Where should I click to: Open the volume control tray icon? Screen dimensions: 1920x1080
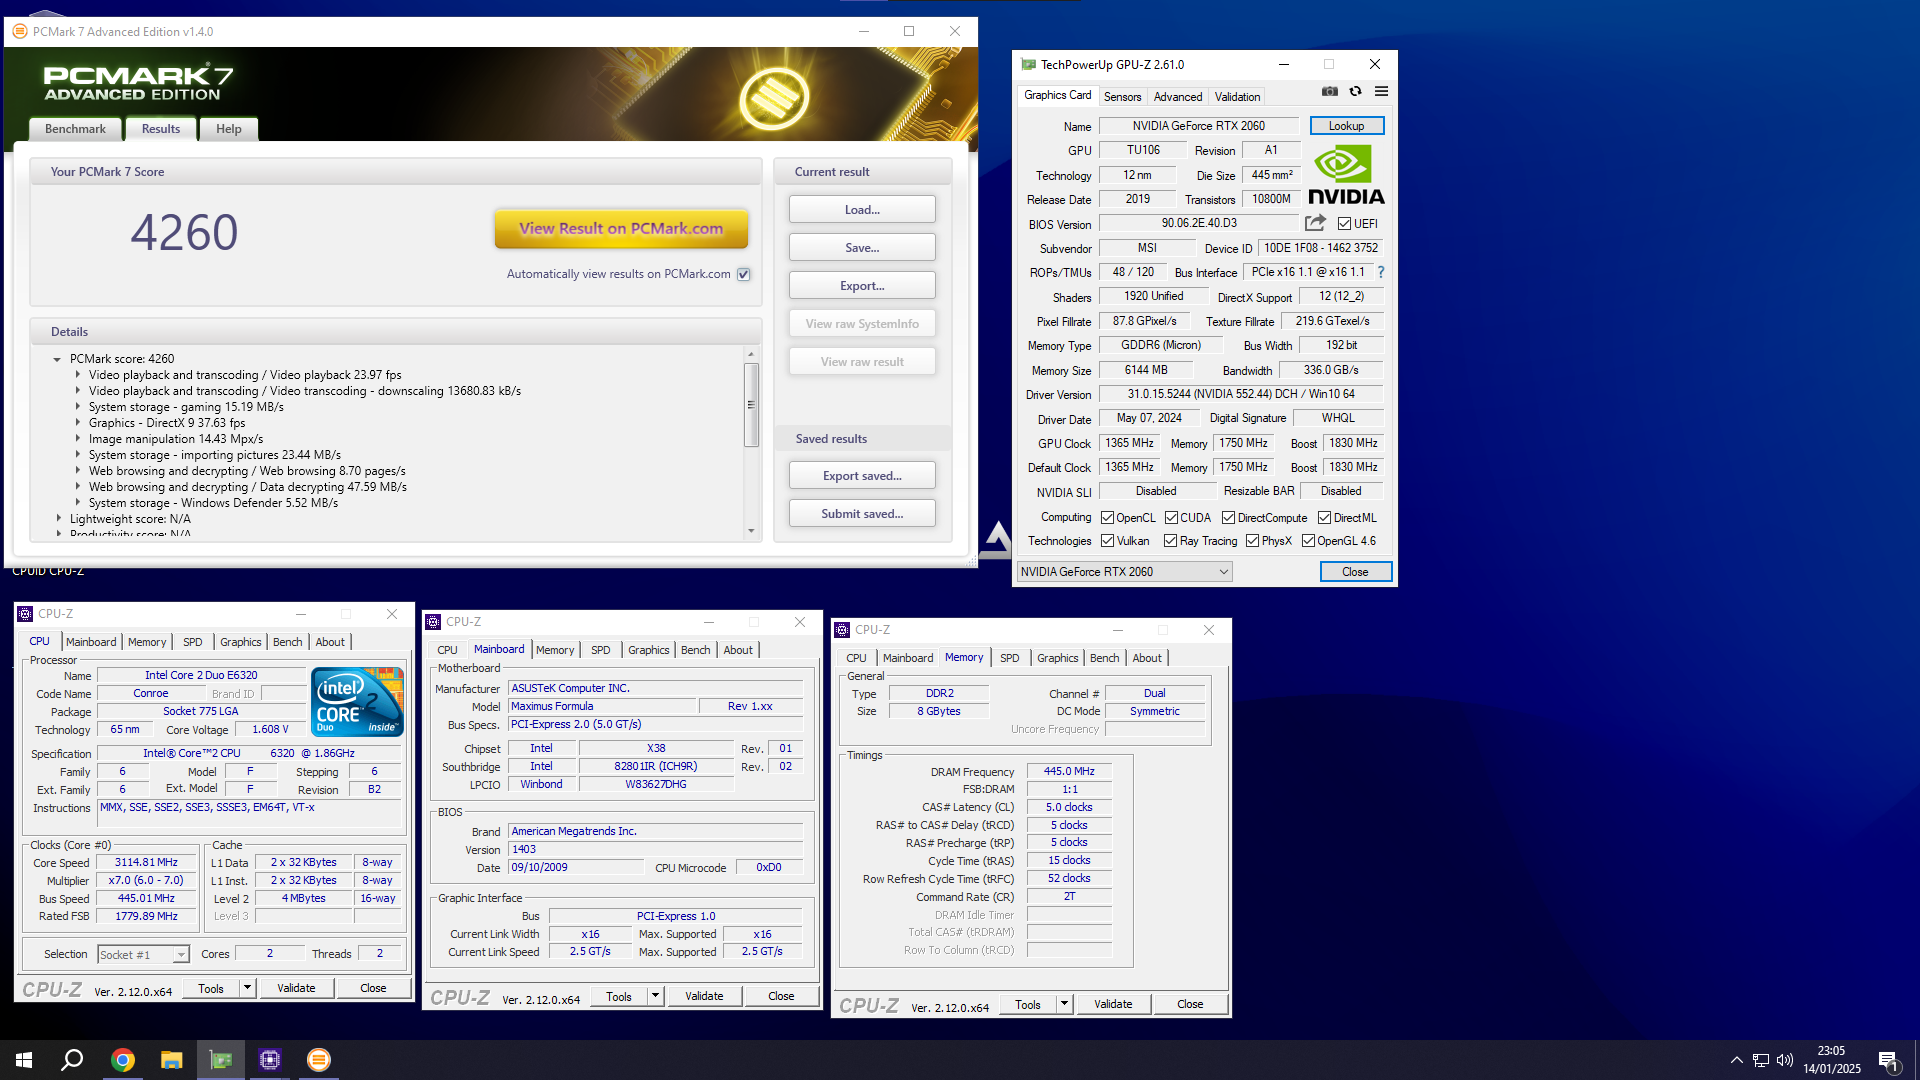[1785, 1060]
